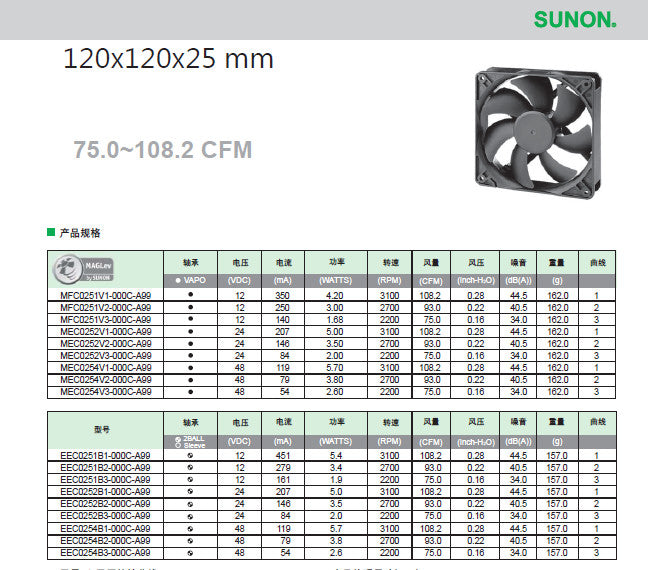Click weight 162.0 in MFC0251V1 row
This screenshot has width=648, height=570.
pos(557,296)
